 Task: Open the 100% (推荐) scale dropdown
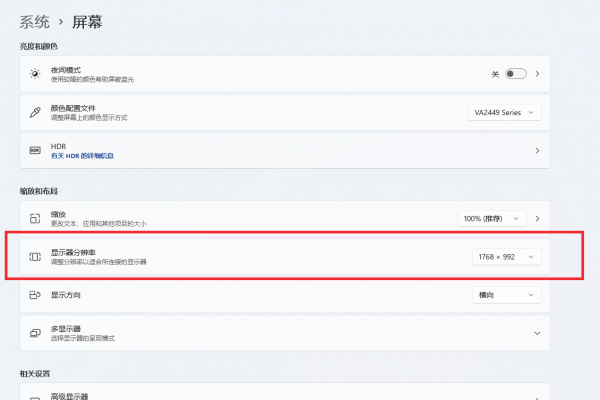pyautogui.click(x=491, y=218)
